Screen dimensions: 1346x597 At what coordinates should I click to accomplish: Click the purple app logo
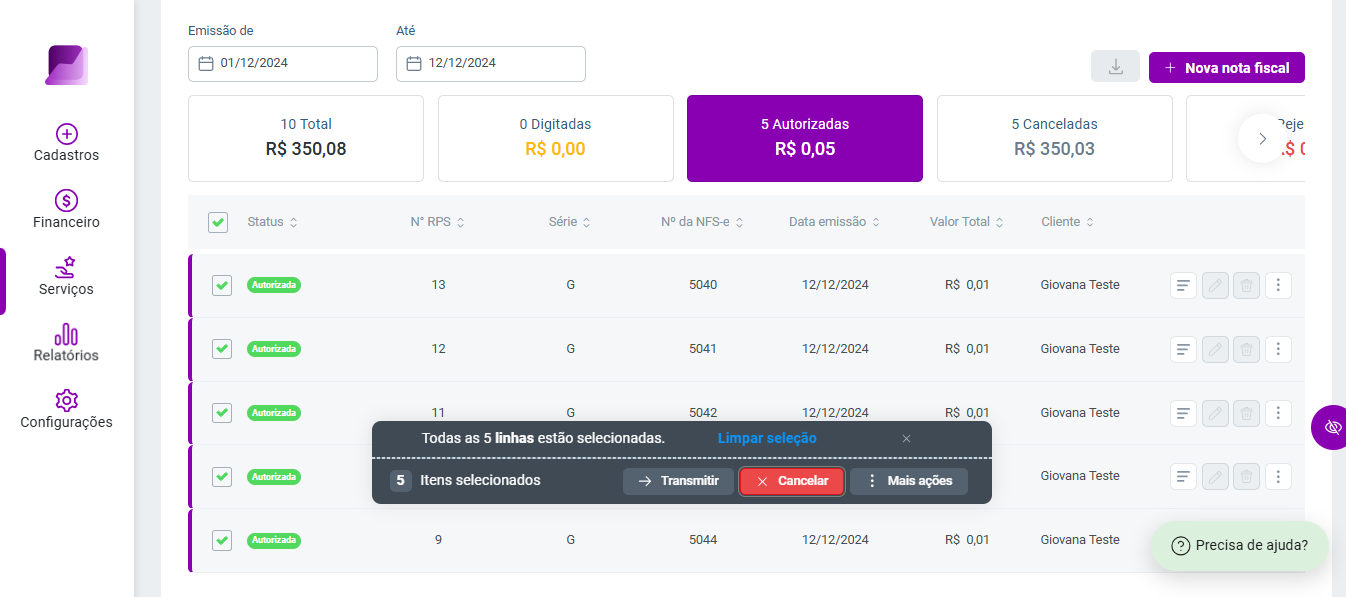(67, 65)
